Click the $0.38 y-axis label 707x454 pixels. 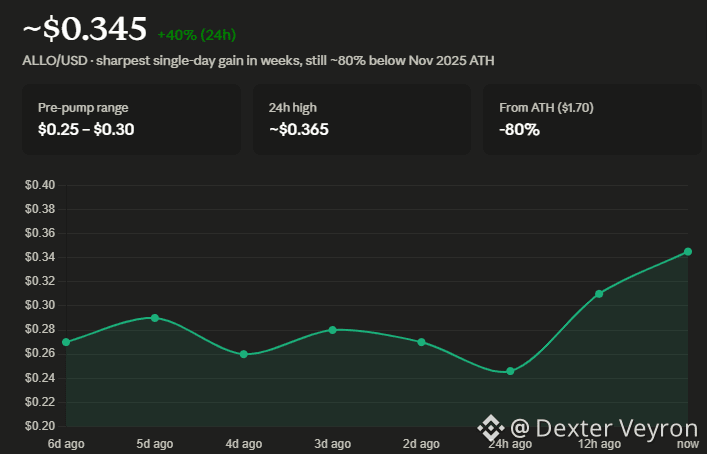(40, 209)
